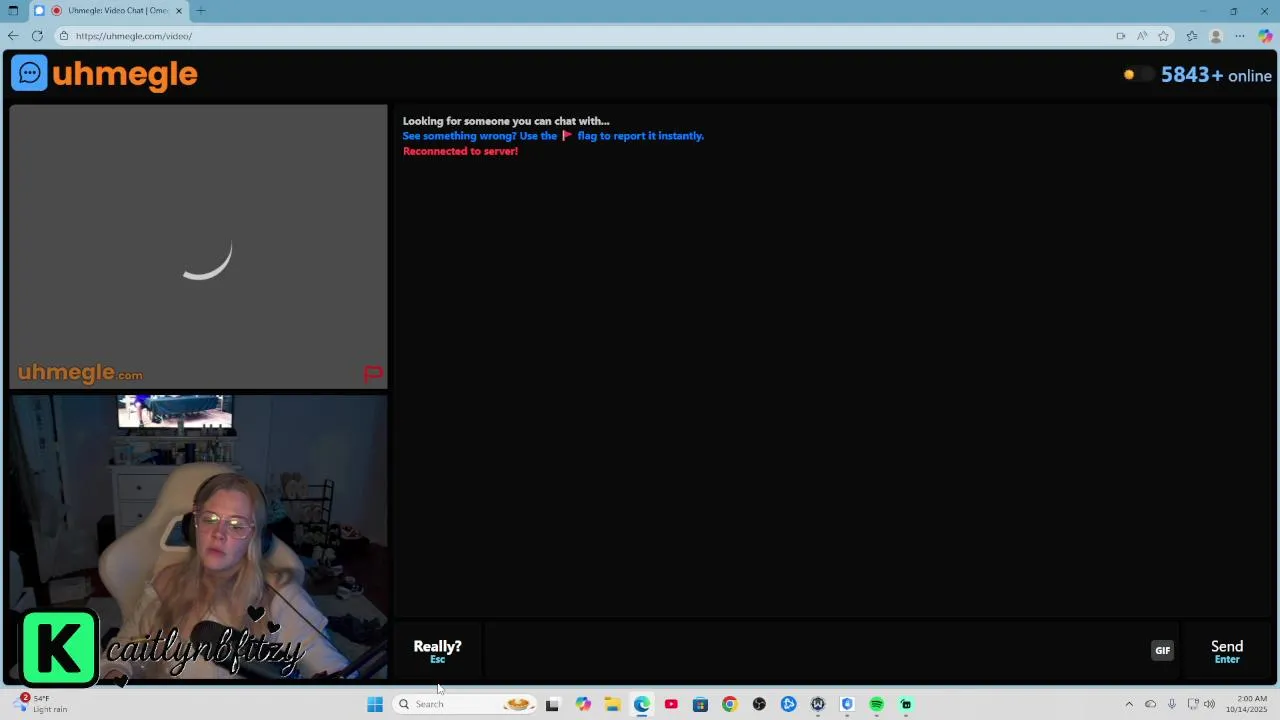The image size is (1280, 720).
Task: Click the microphone tray icon
Action: coord(1171,704)
